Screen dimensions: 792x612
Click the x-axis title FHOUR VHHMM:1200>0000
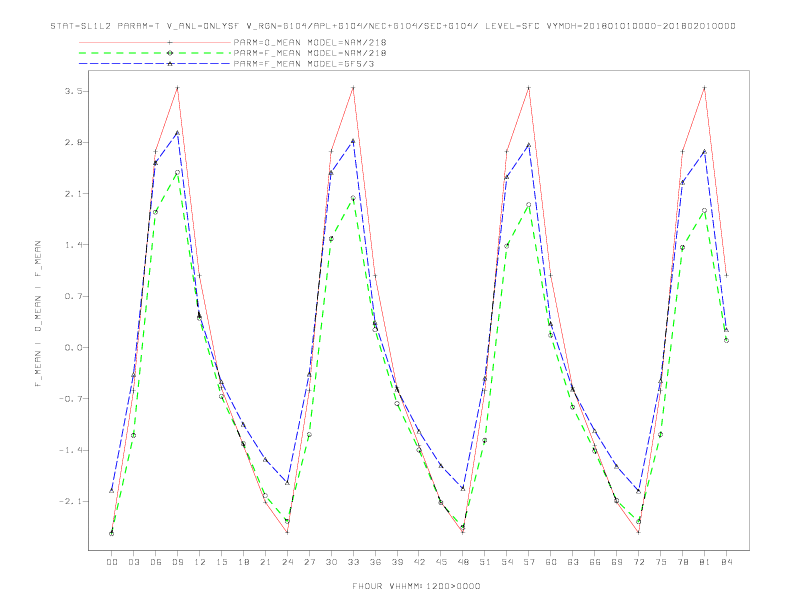[x=416, y=586]
